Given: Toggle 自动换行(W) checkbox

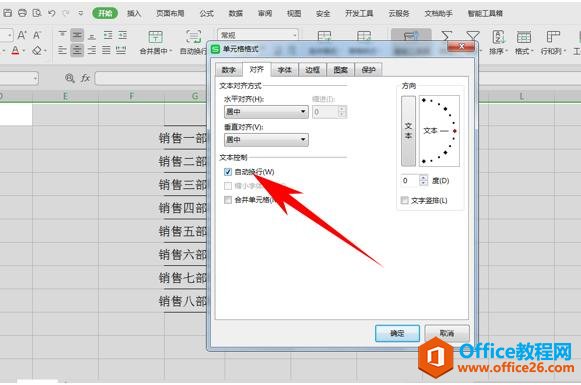Looking at the screenshot, I should [228, 172].
